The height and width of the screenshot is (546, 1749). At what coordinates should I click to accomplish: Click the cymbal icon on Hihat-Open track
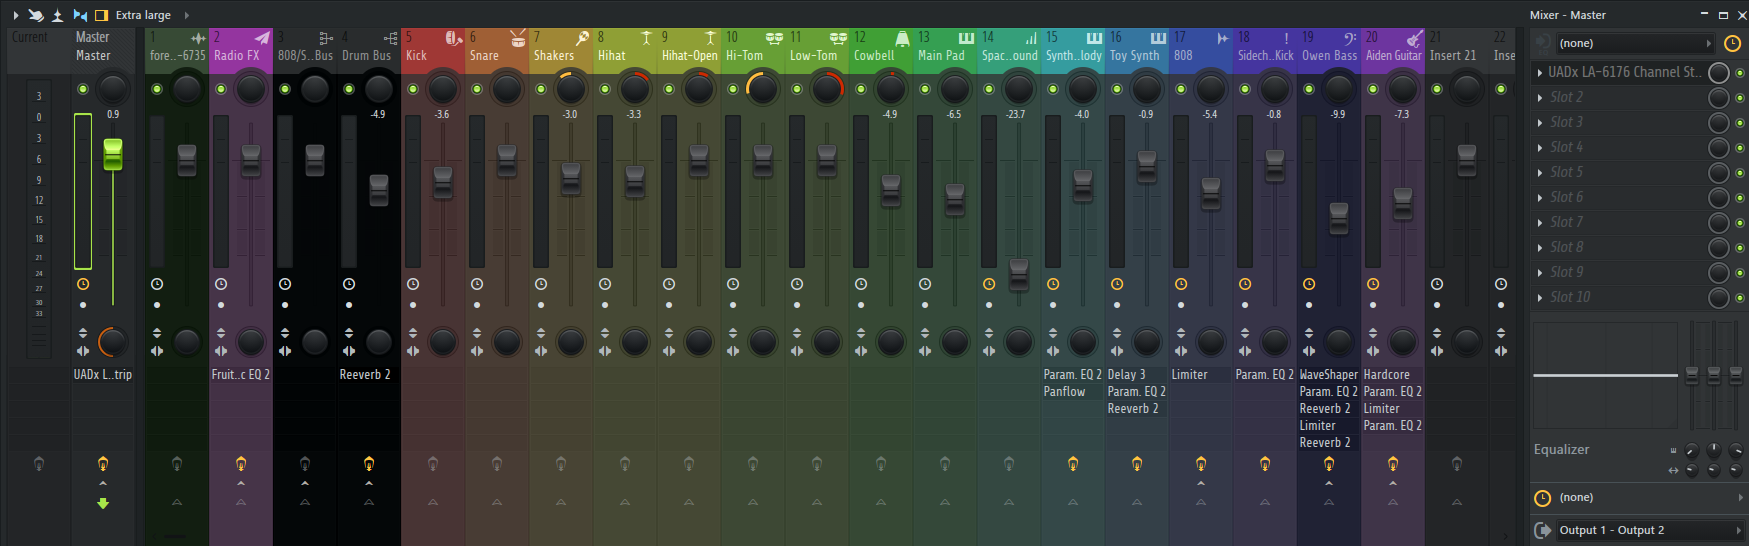pos(710,38)
